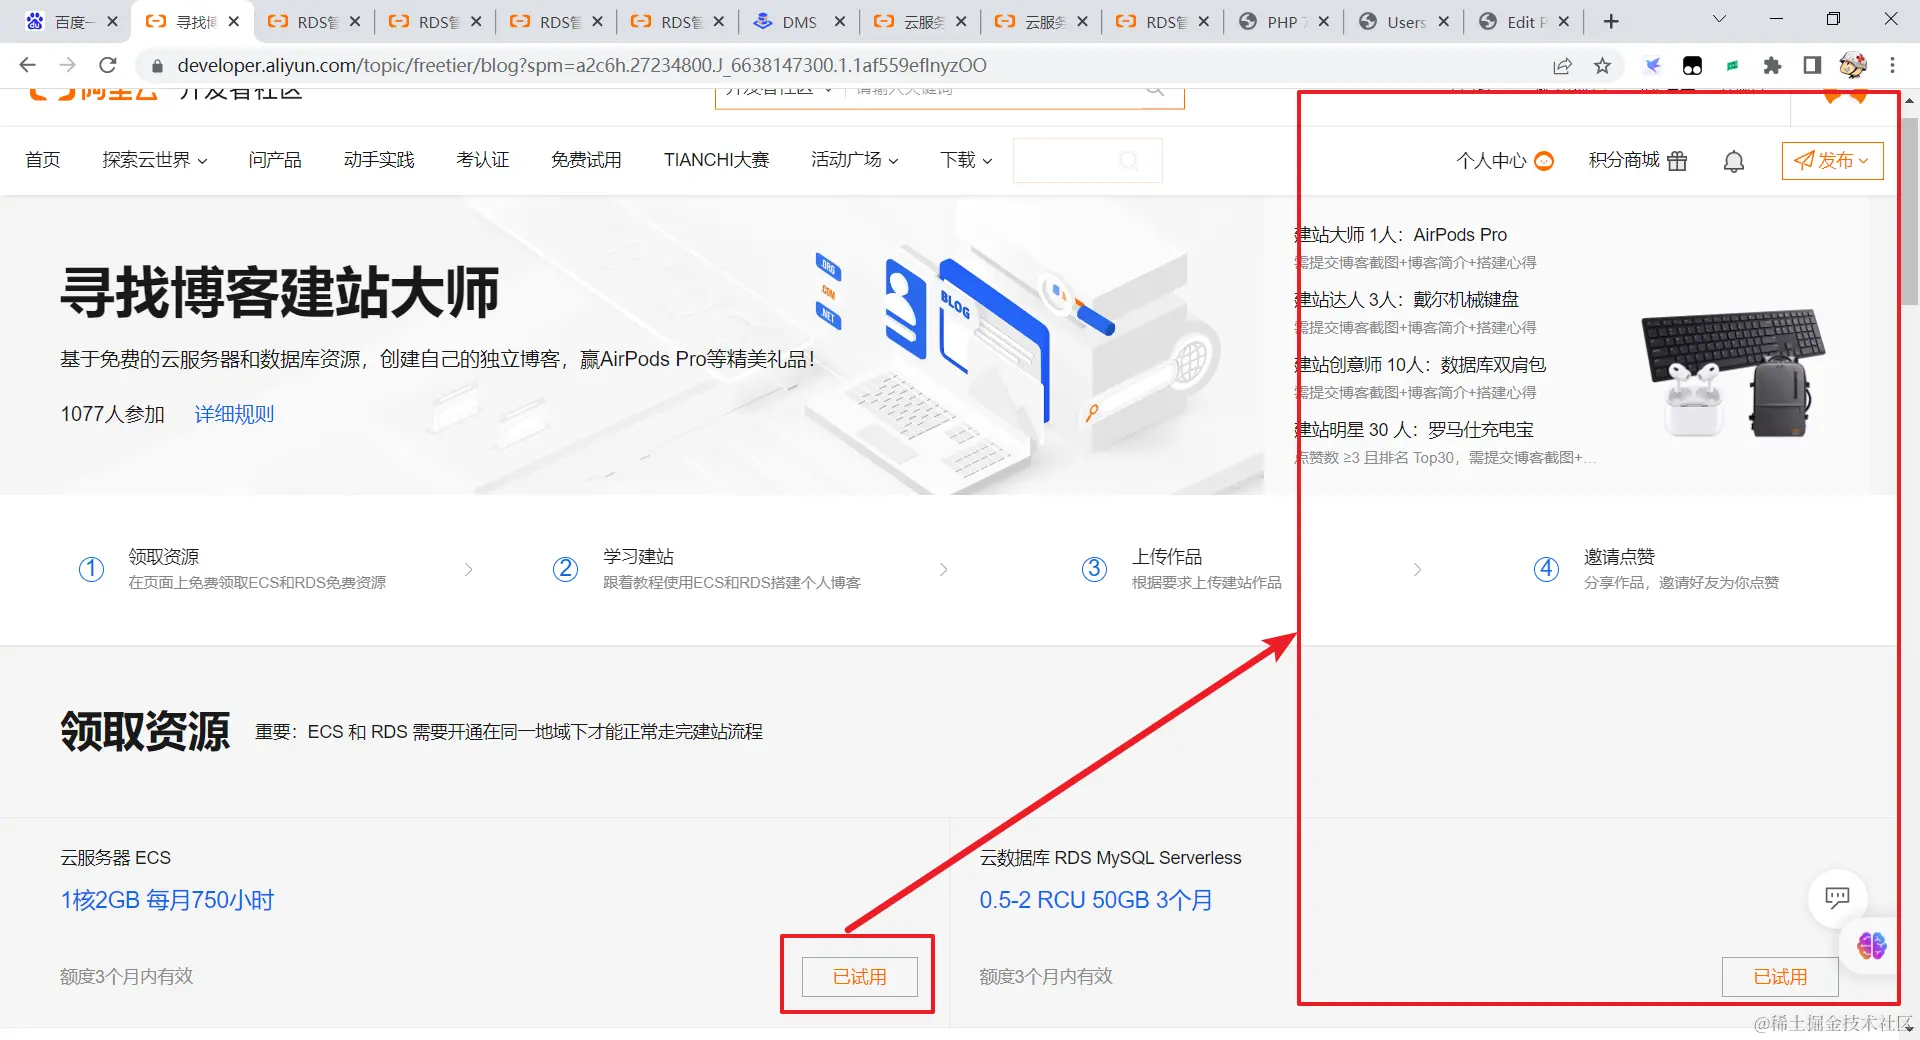Close the Edit P browser tab
Image resolution: width=1920 pixels, height=1040 pixels.
1565,22
